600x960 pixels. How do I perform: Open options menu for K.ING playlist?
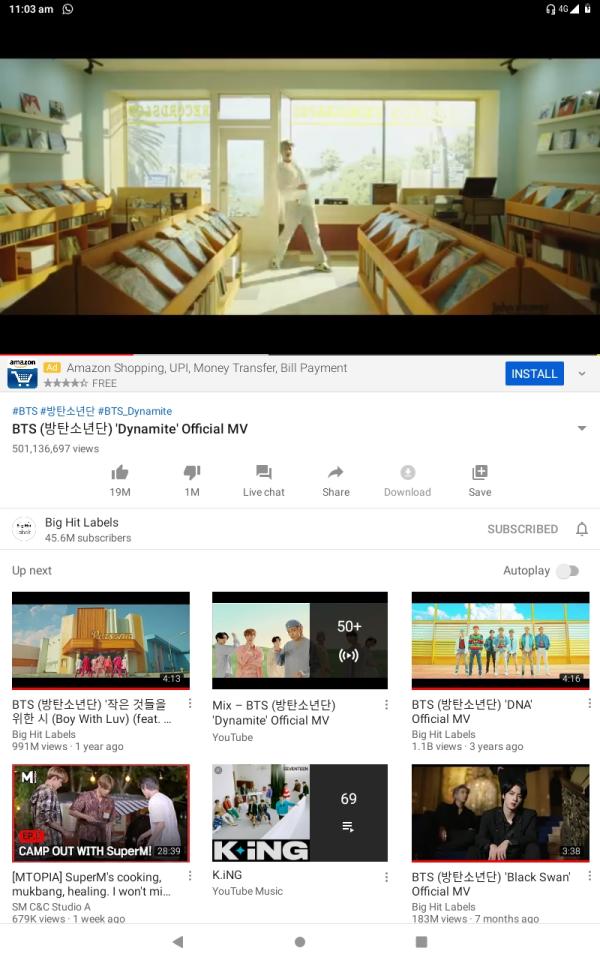(386, 877)
